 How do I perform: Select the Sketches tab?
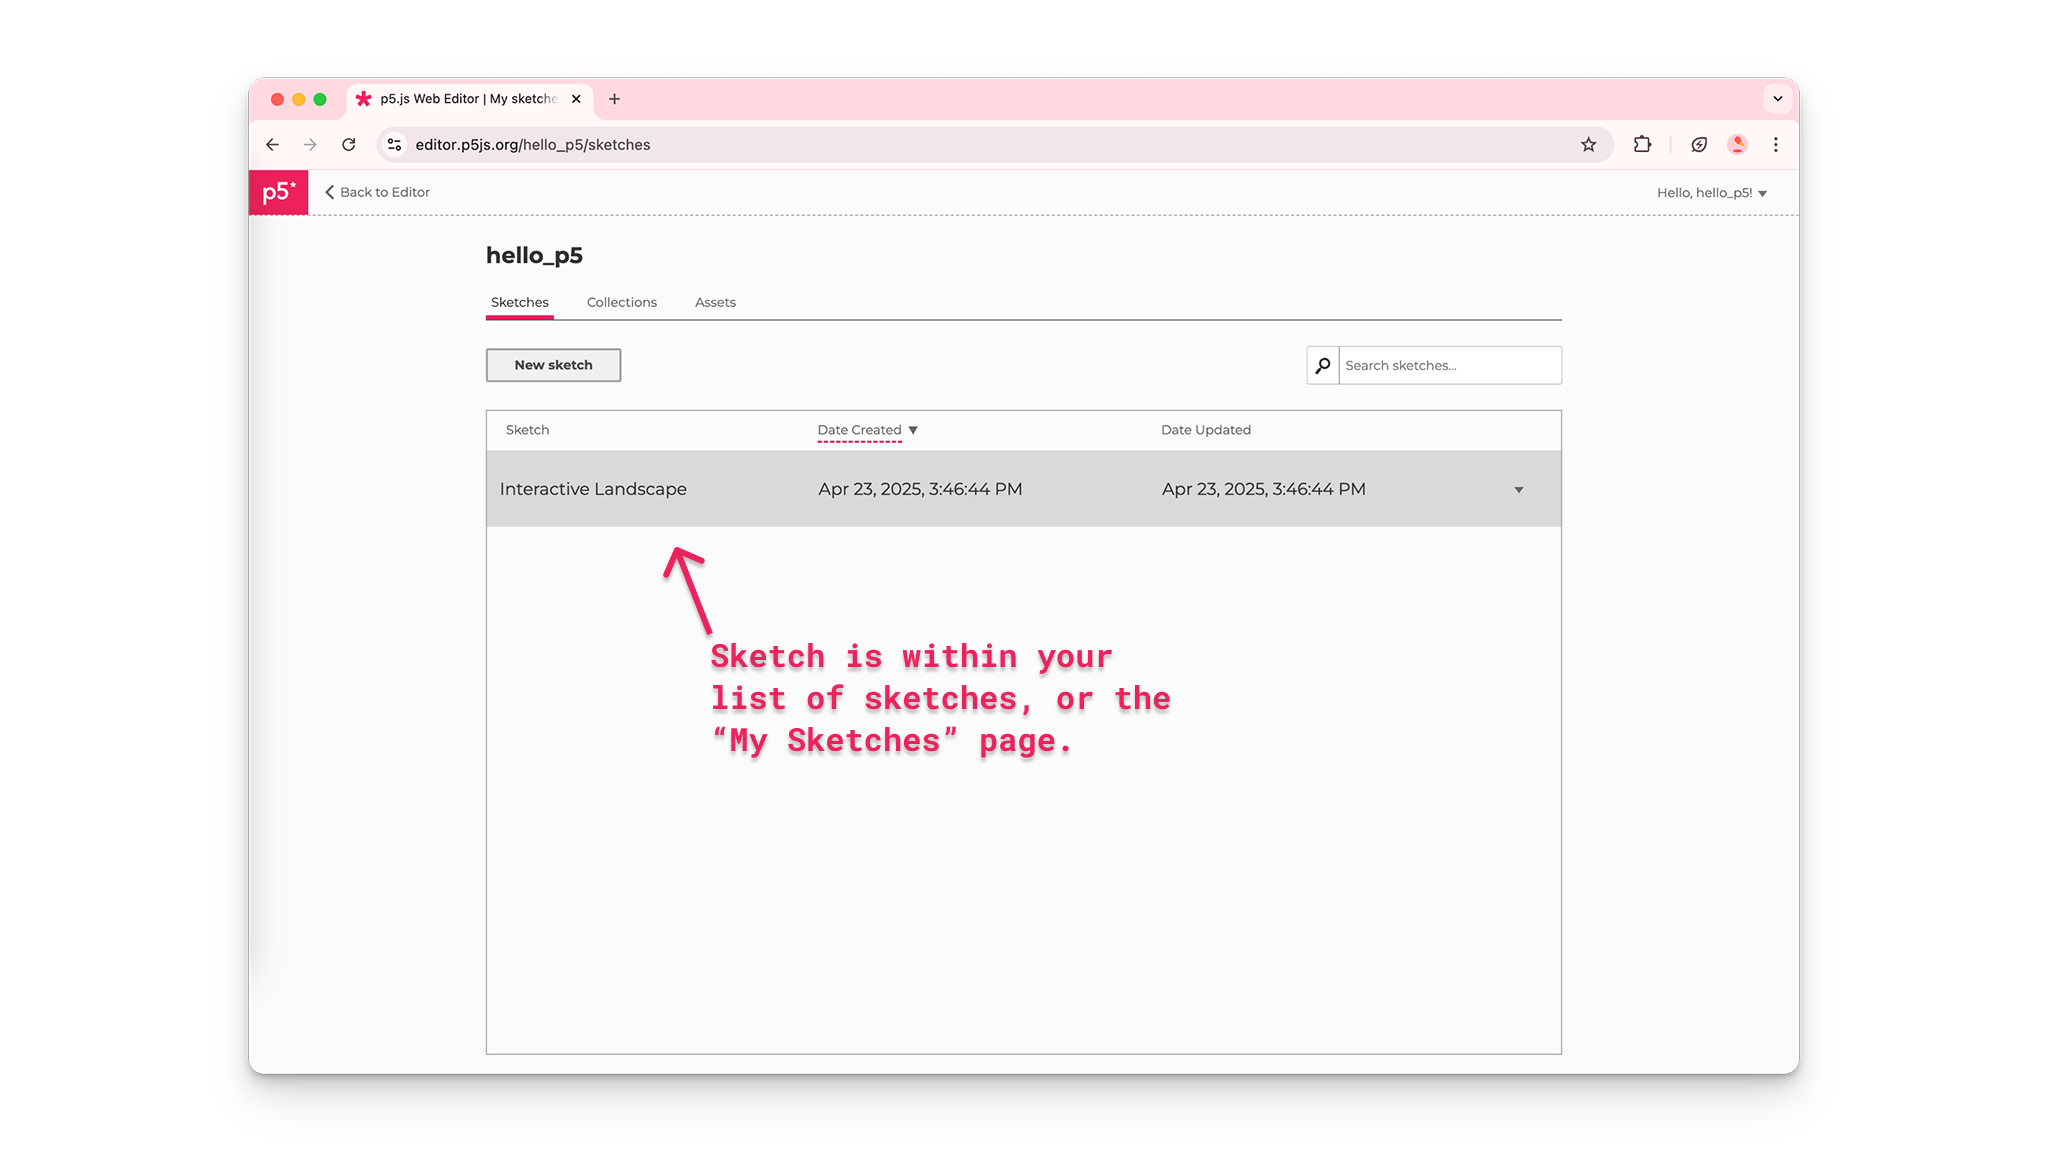click(x=519, y=302)
